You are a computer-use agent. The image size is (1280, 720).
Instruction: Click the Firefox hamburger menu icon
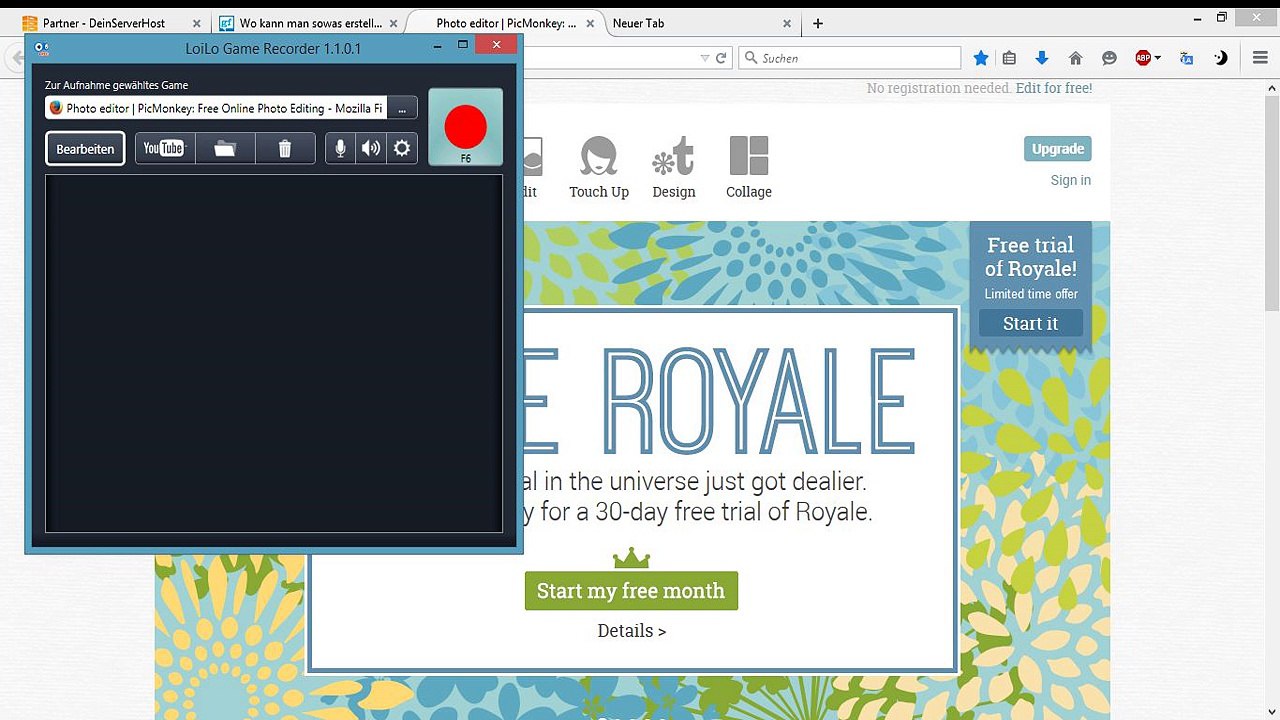point(1261,58)
